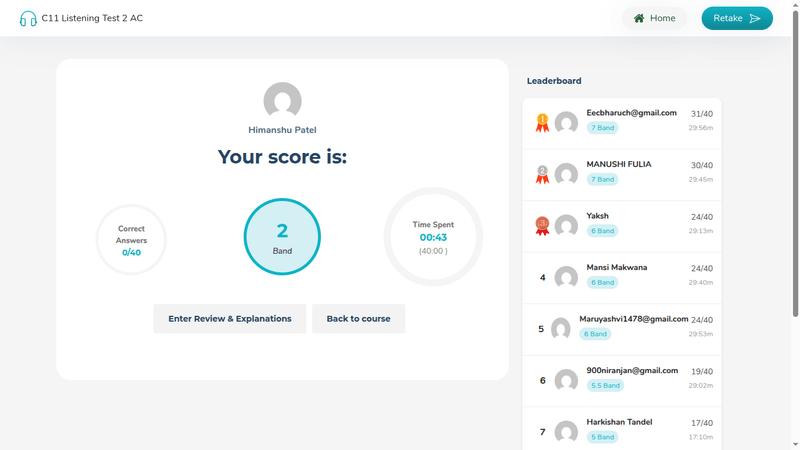The image size is (800, 450).
Task: Click Yaksh's 24/40 score
Action: (702, 217)
